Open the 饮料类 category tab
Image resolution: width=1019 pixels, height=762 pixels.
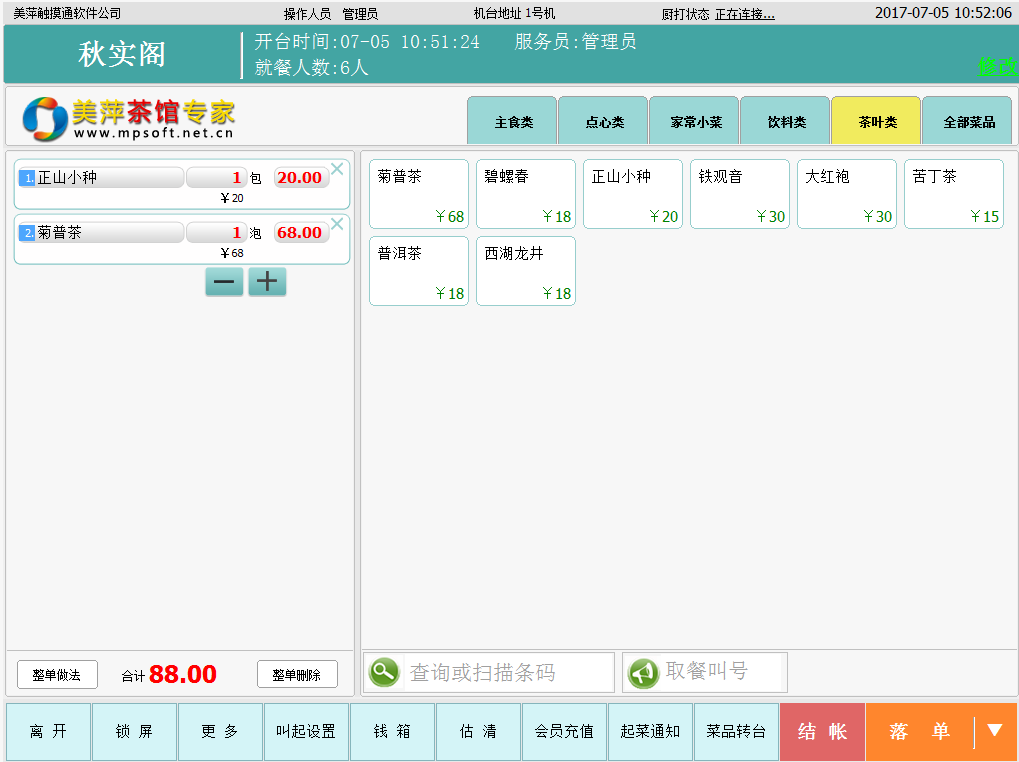pyautogui.click(x=786, y=122)
